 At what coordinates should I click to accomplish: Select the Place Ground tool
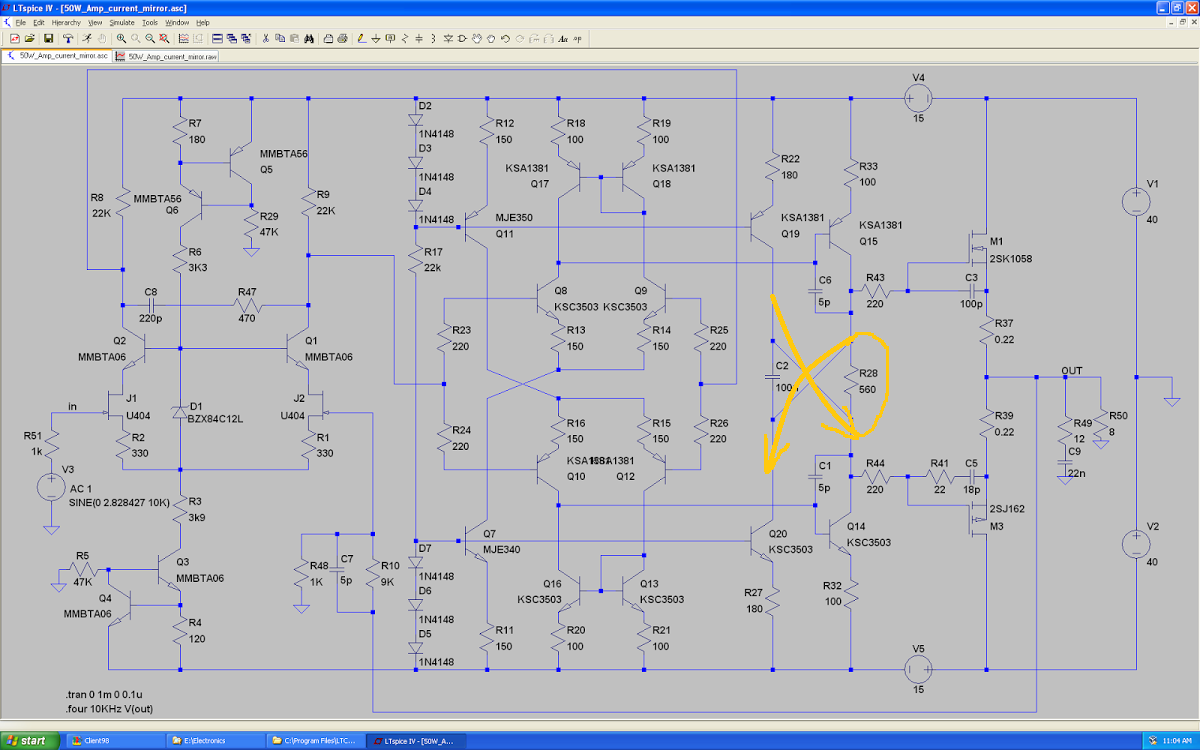tap(376, 38)
